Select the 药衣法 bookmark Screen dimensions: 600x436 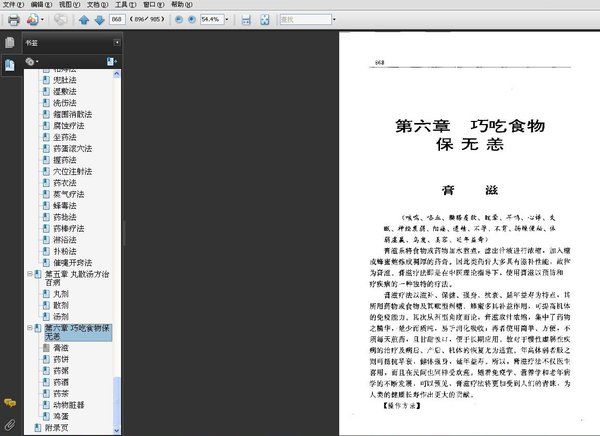tap(64, 183)
